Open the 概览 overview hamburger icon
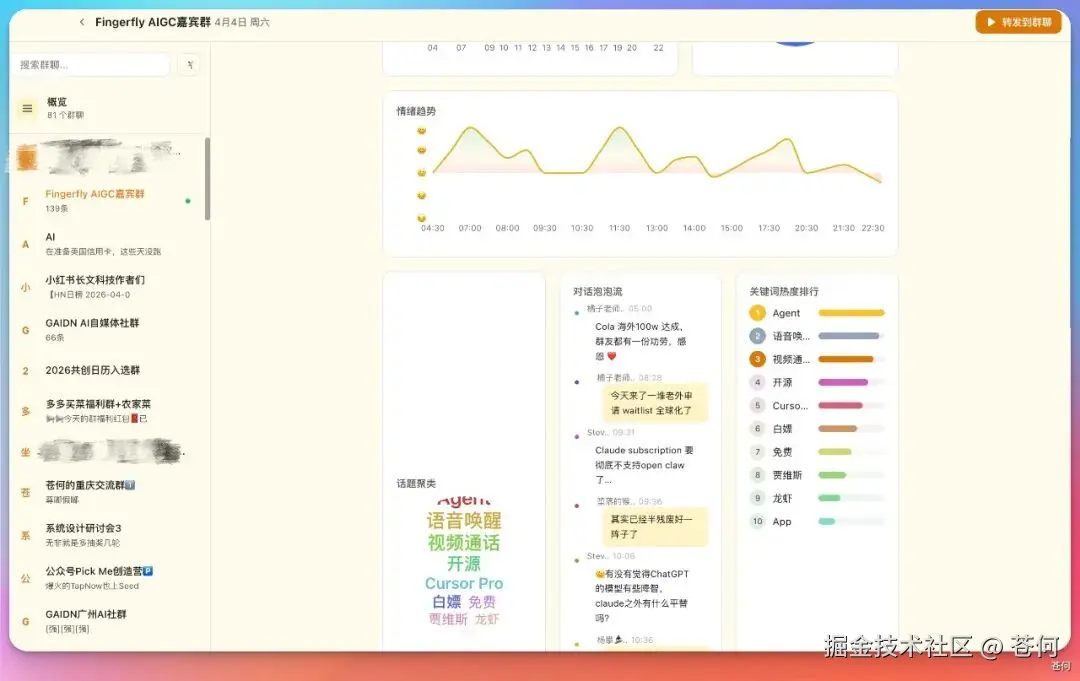The height and width of the screenshot is (681, 1080). point(25,105)
